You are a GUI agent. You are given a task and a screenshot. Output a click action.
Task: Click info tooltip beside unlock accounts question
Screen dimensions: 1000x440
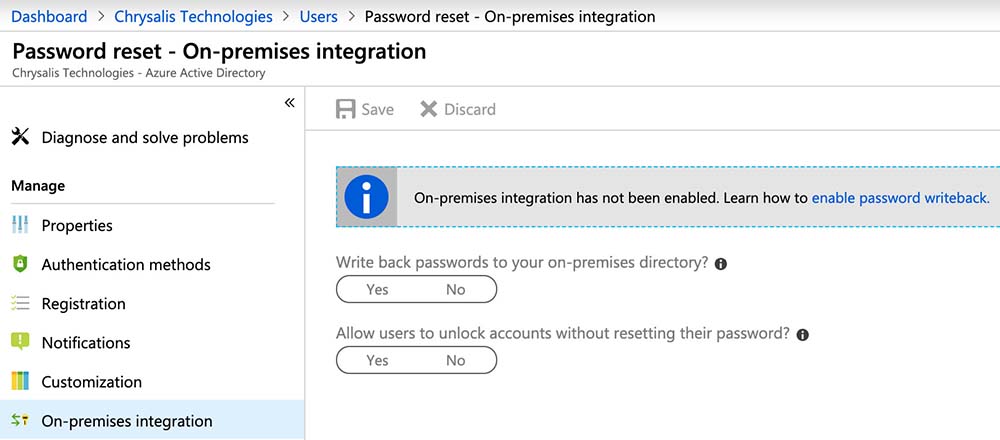802,335
